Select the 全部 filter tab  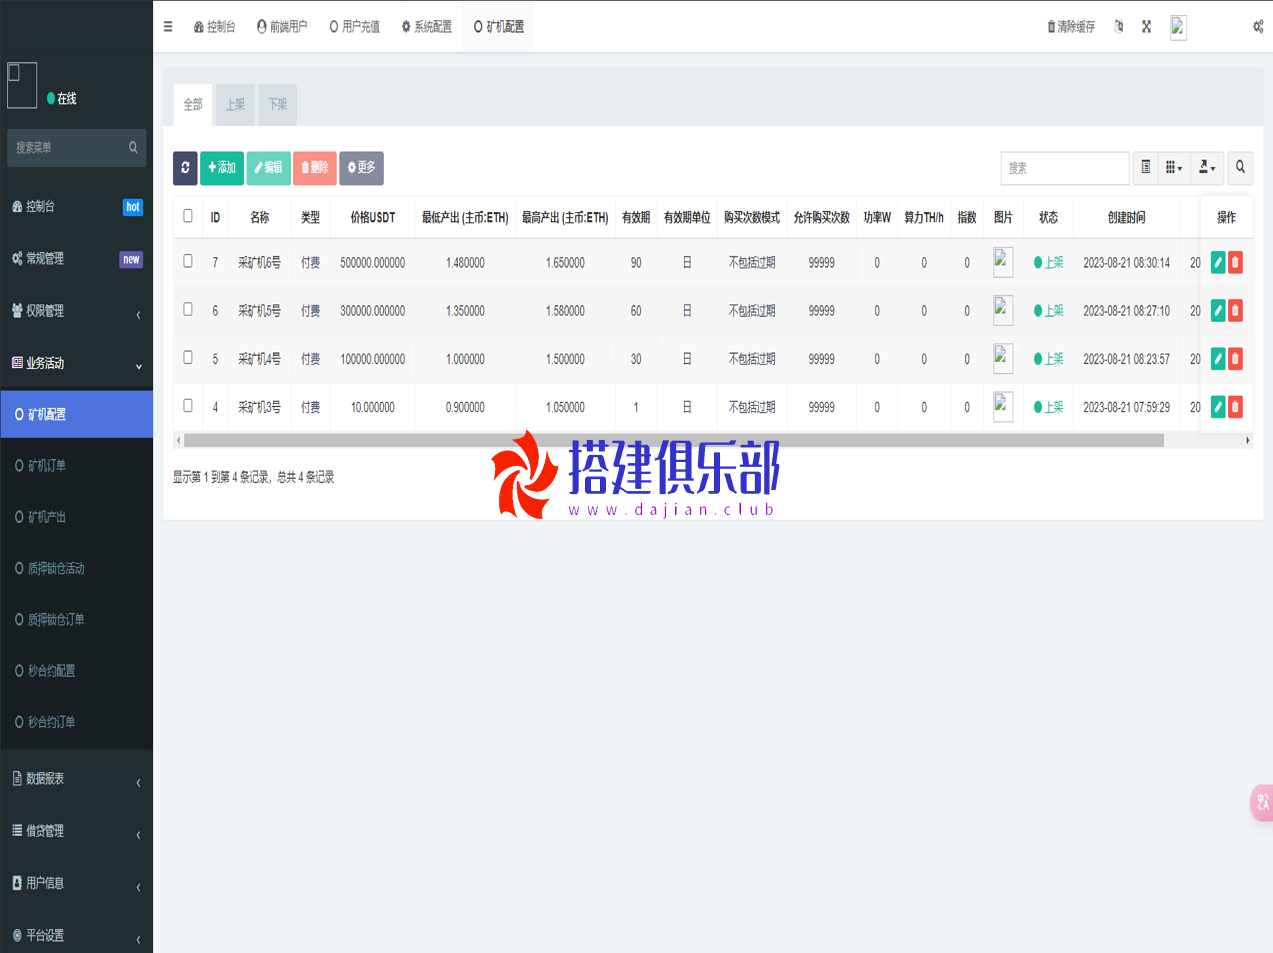click(193, 105)
